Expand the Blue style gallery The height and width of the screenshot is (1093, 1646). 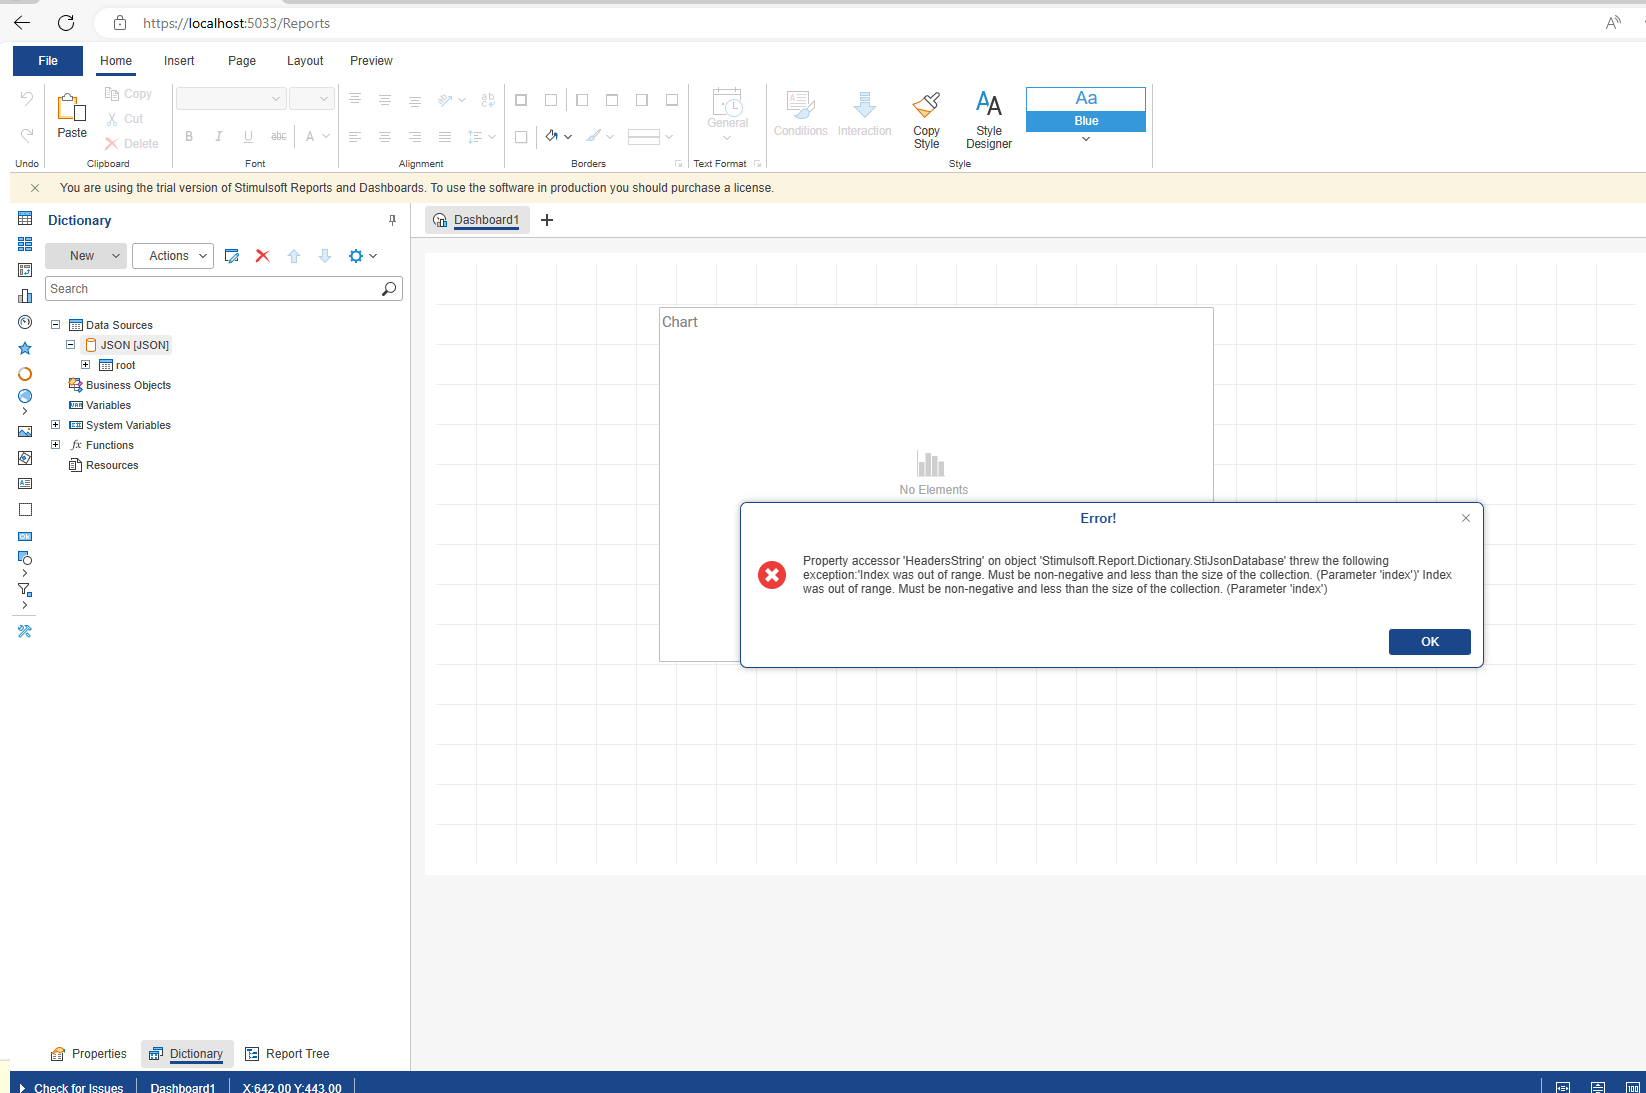pos(1086,140)
